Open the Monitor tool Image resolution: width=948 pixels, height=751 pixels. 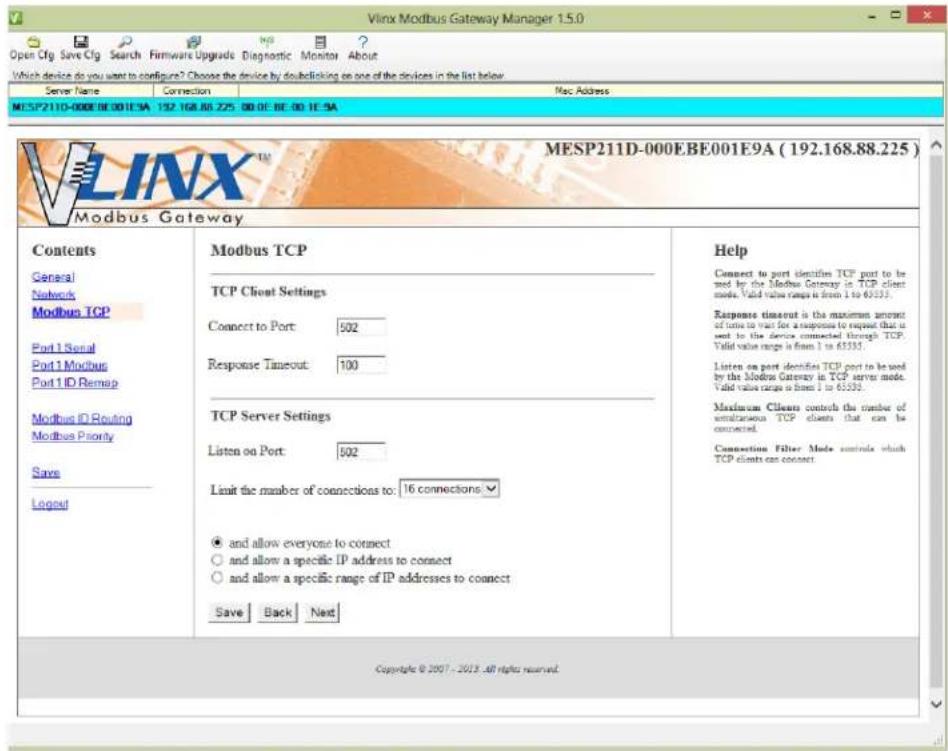click(320, 48)
